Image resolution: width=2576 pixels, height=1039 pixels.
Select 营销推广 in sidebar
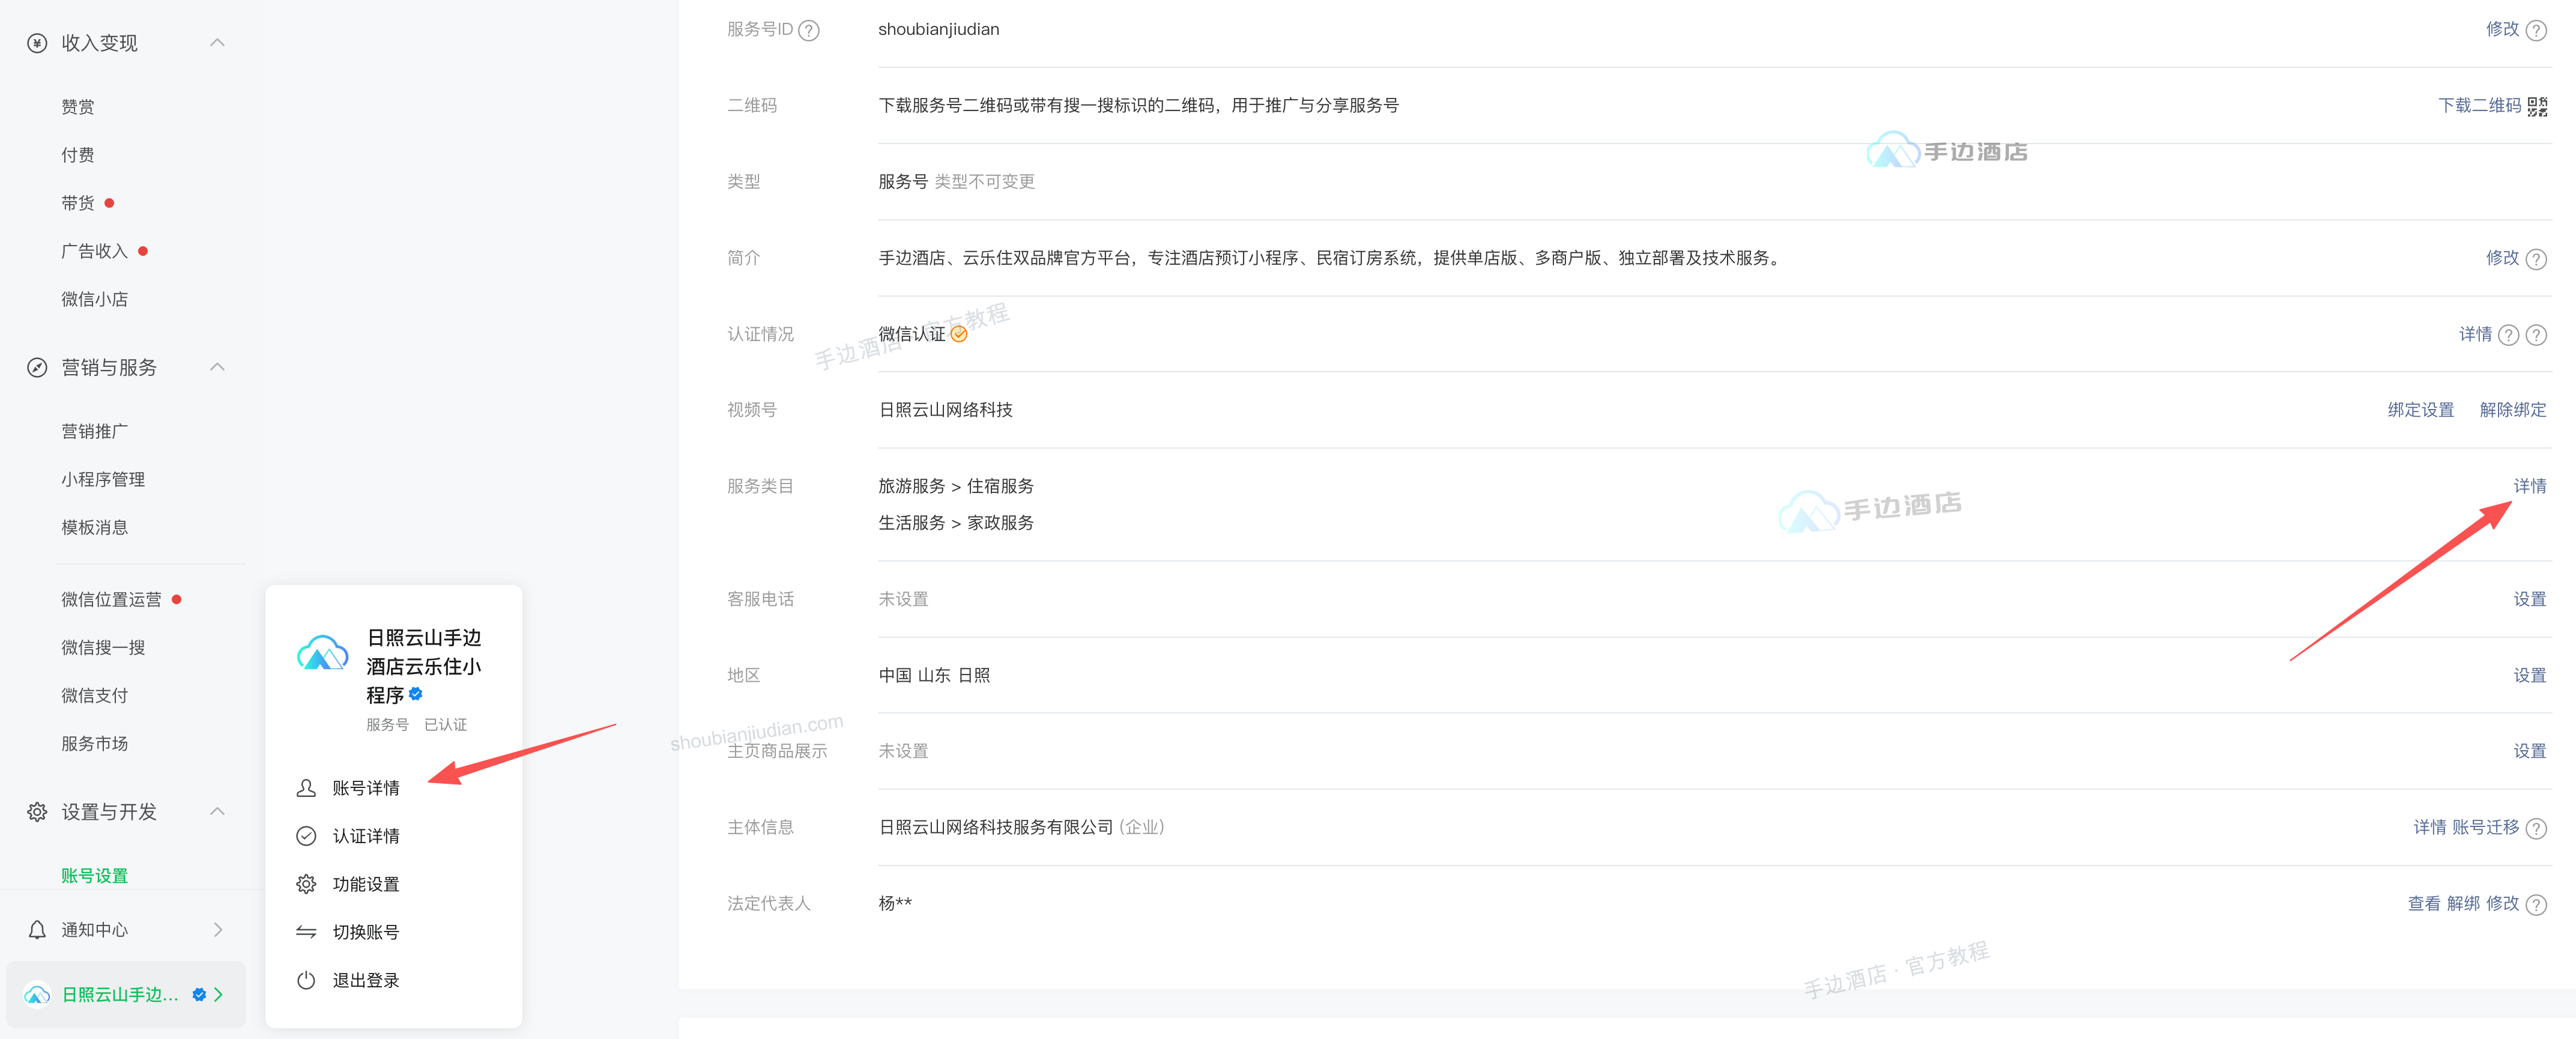[x=94, y=431]
